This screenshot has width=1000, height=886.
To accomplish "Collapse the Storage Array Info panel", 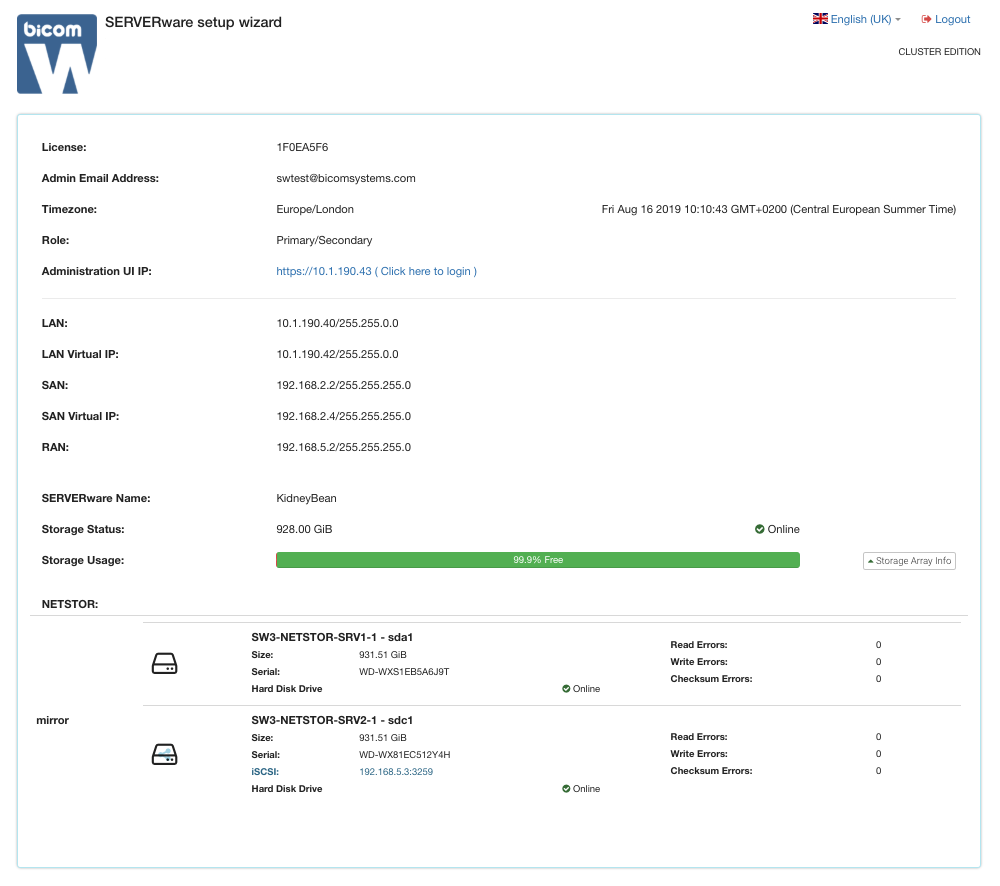I will point(909,561).
